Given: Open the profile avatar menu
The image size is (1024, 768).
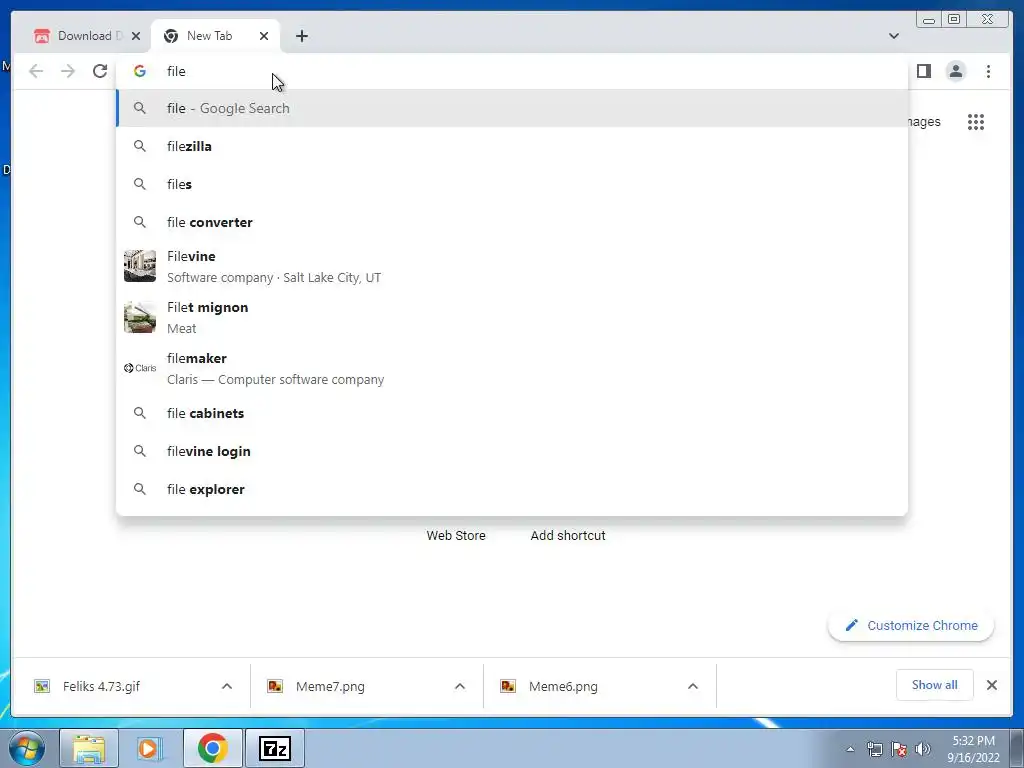Looking at the screenshot, I should (x=955, y=71).
